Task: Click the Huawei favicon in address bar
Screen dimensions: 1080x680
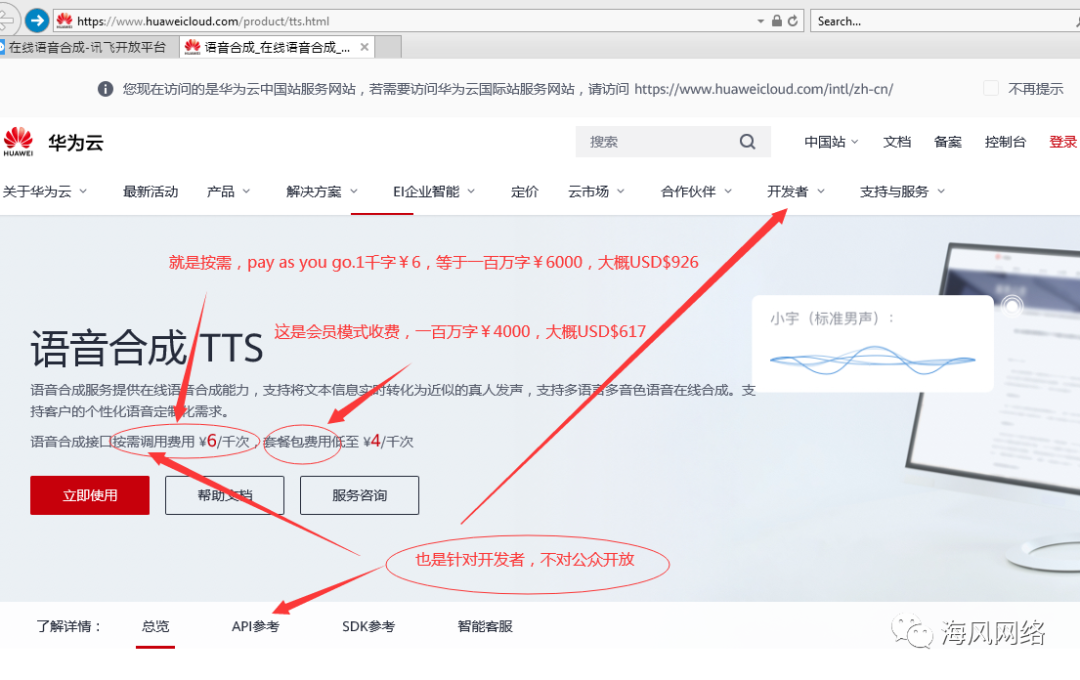Action: [x=65, y=21]
